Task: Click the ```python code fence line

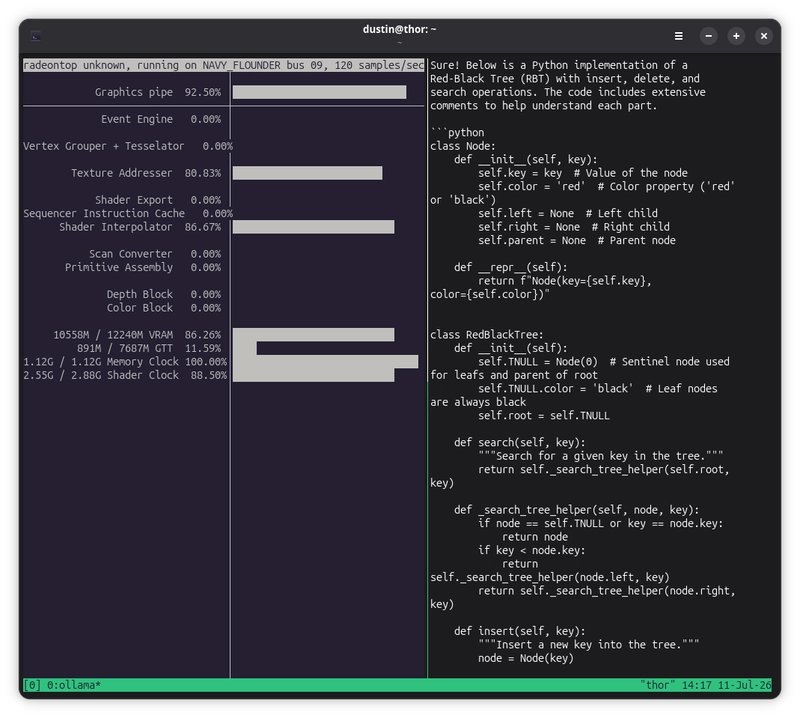Action: click(457, 132)
